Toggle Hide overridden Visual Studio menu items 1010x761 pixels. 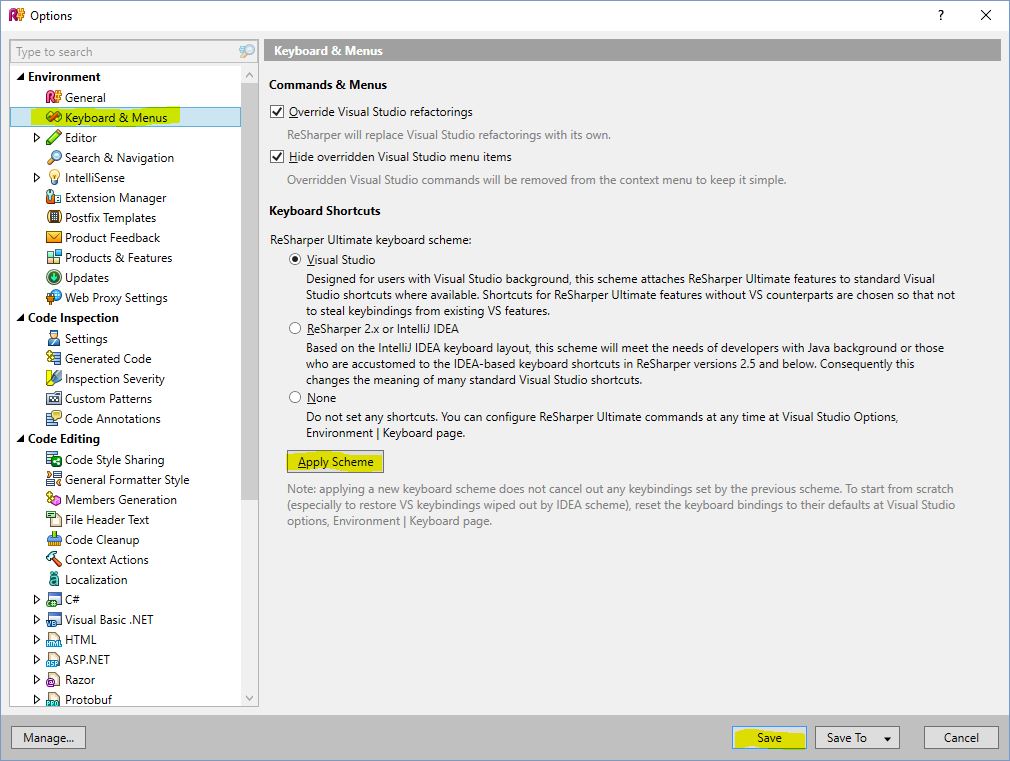point(277,157)
